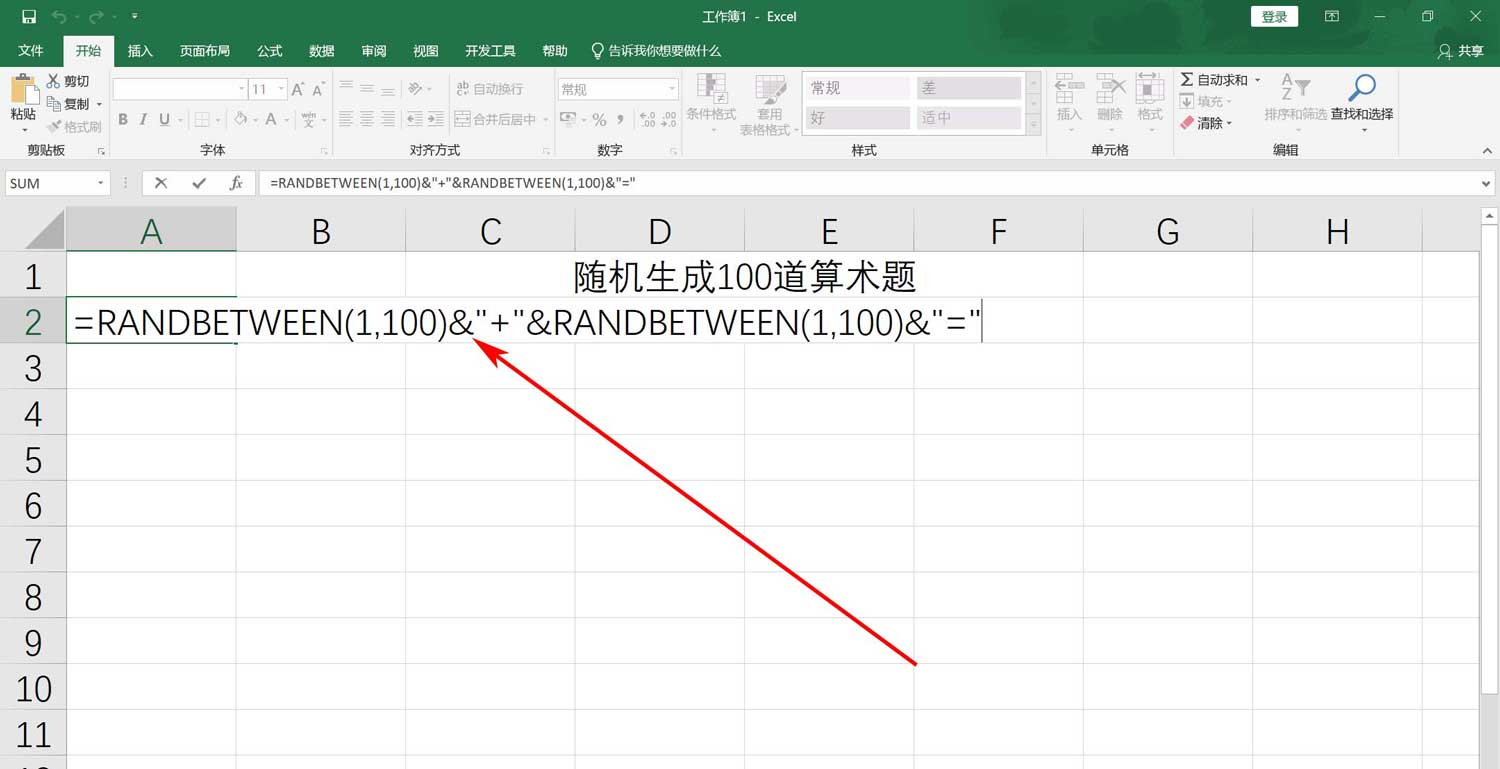Open the 开发工具 ribbon tab
Image resolution: width=1500 pixels, height=769 pixels.
tap(489, 51)
